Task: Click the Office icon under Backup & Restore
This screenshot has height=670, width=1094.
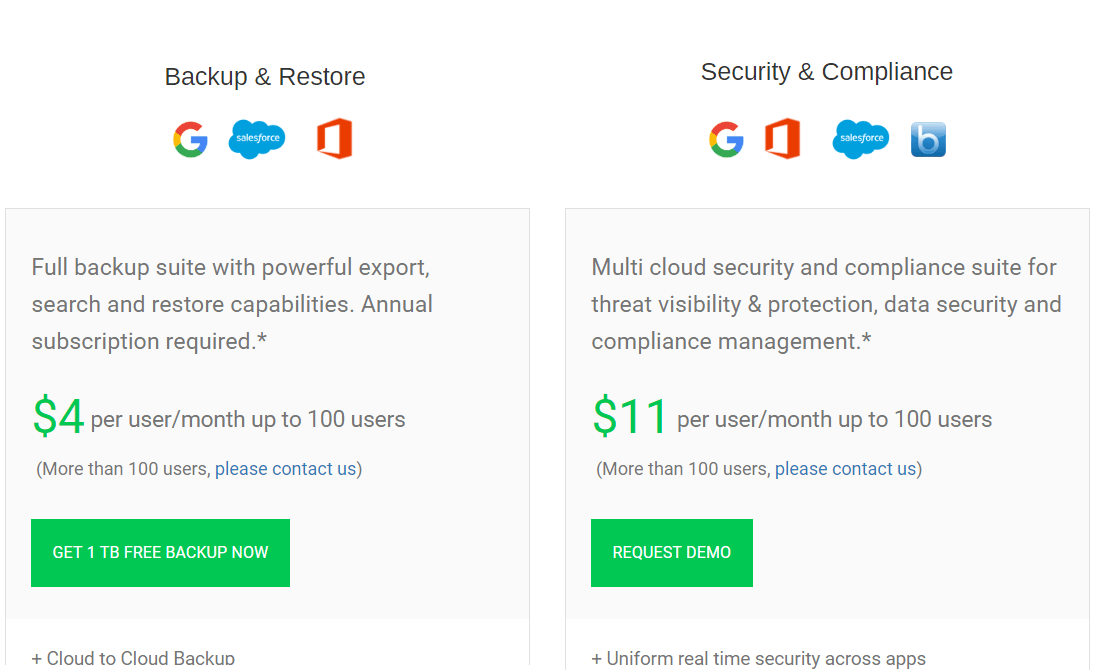Action: 334,139
